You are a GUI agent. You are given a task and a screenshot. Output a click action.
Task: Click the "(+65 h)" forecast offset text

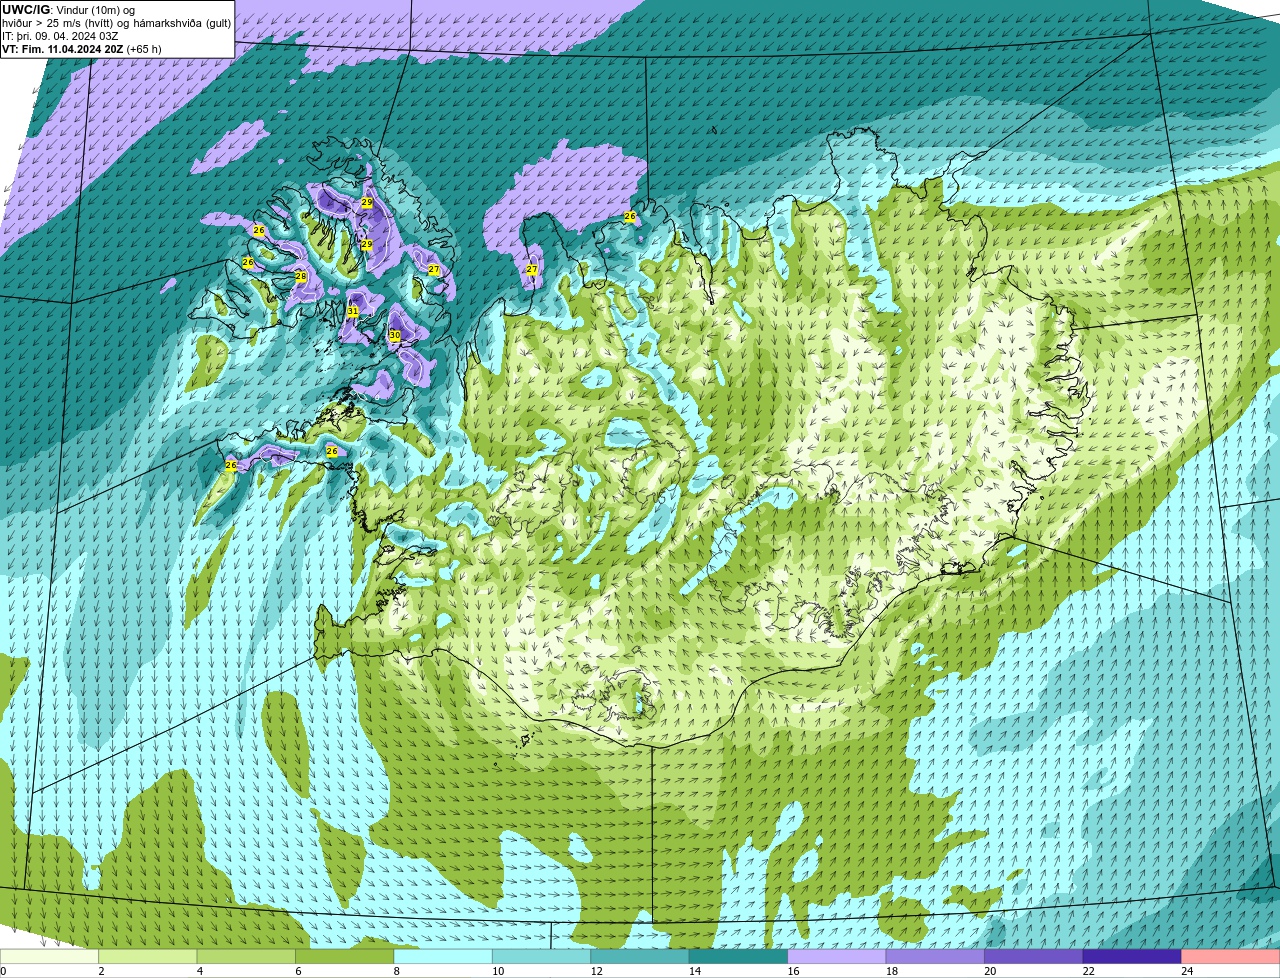point(144,49)
